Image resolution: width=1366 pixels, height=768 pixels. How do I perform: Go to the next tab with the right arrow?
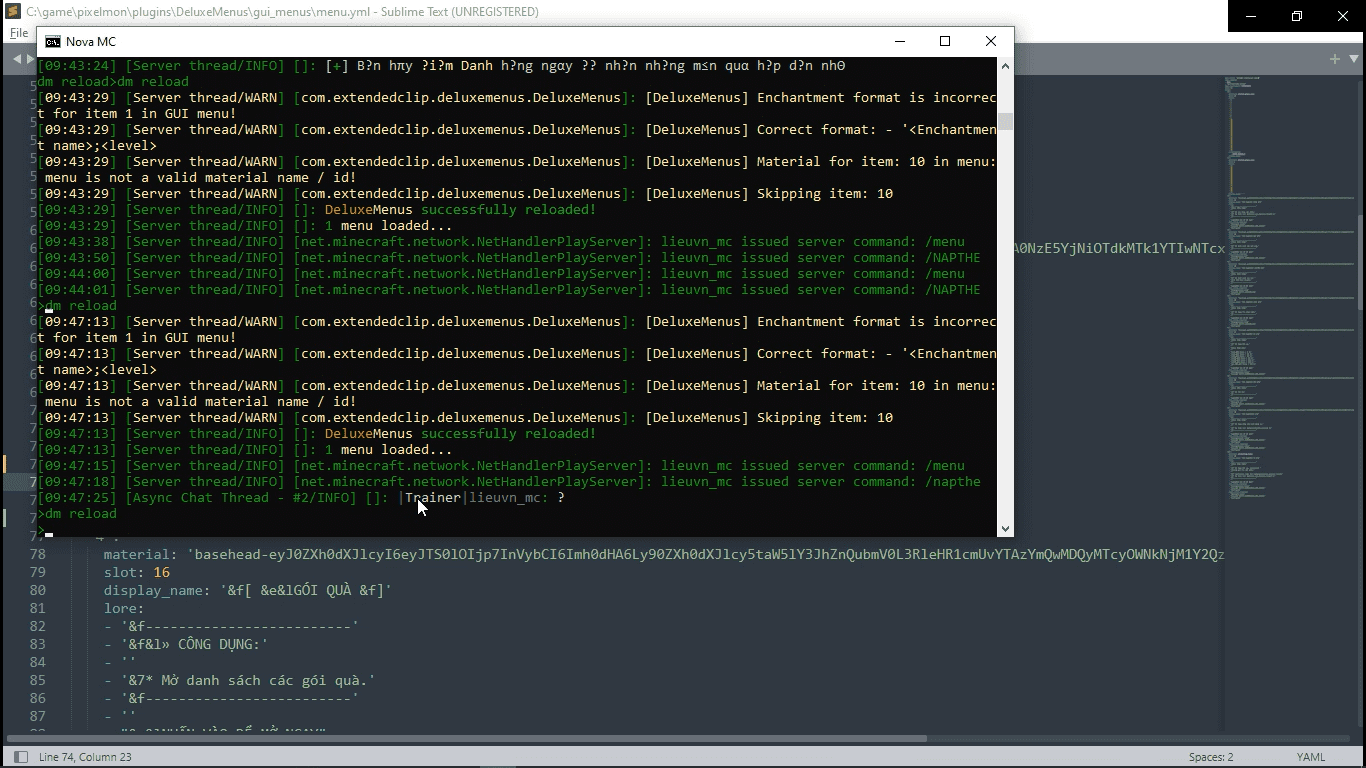[29, 59]
